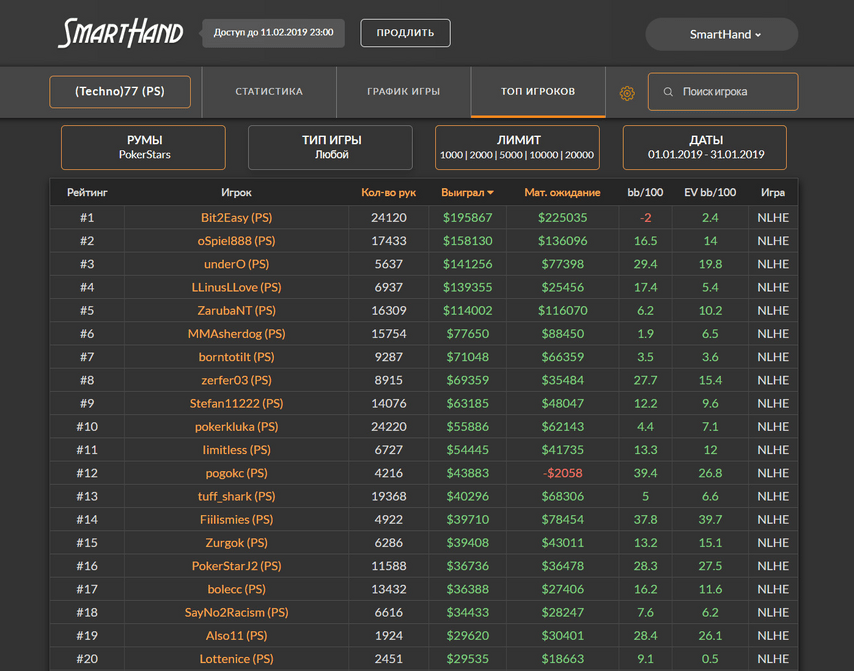Open player tuff_shark (PS)
This screenshot has height=671, width=854.
pyautogui.click(x=236, y=497)
